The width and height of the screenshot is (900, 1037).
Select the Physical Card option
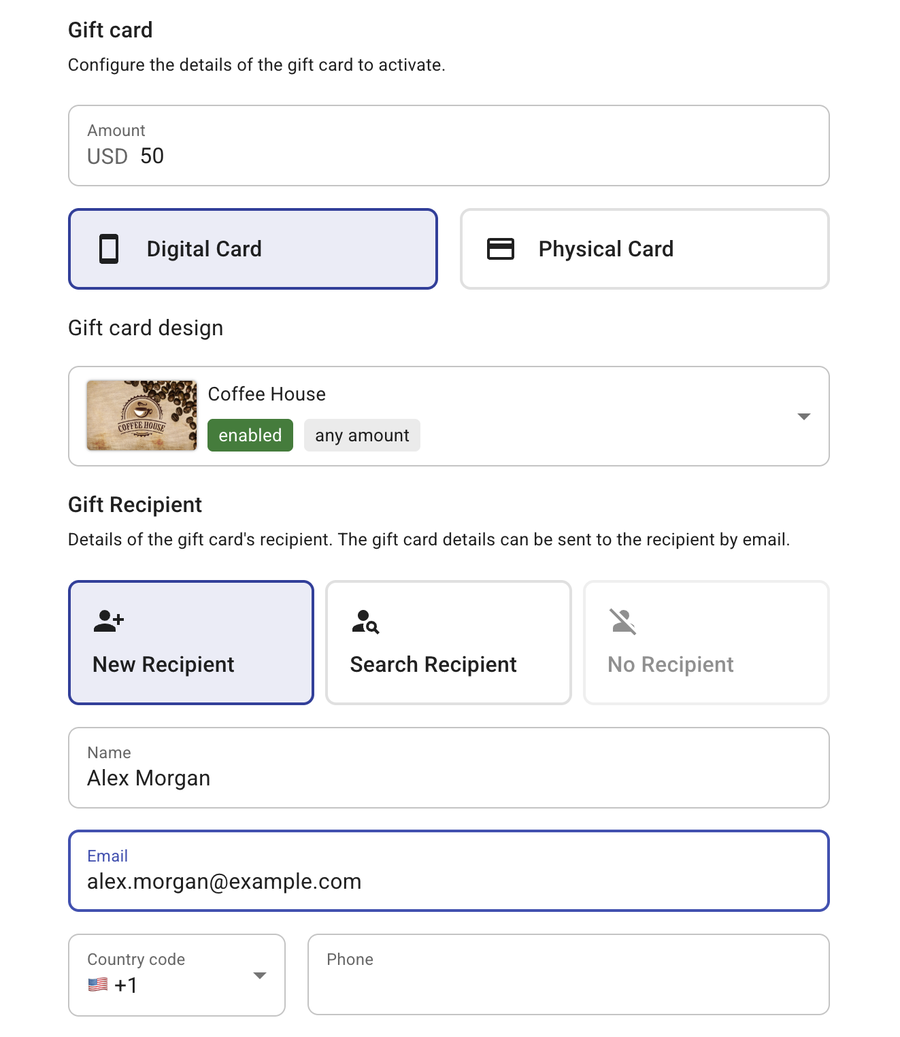pos(645,249)
